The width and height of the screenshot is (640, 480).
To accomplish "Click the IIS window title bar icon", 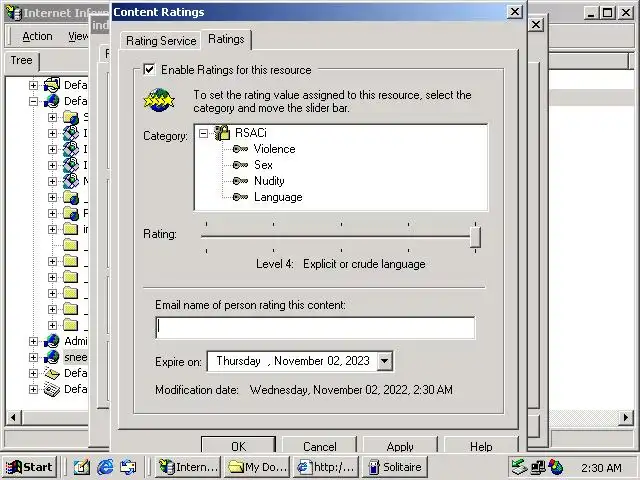I will (13, 12).
